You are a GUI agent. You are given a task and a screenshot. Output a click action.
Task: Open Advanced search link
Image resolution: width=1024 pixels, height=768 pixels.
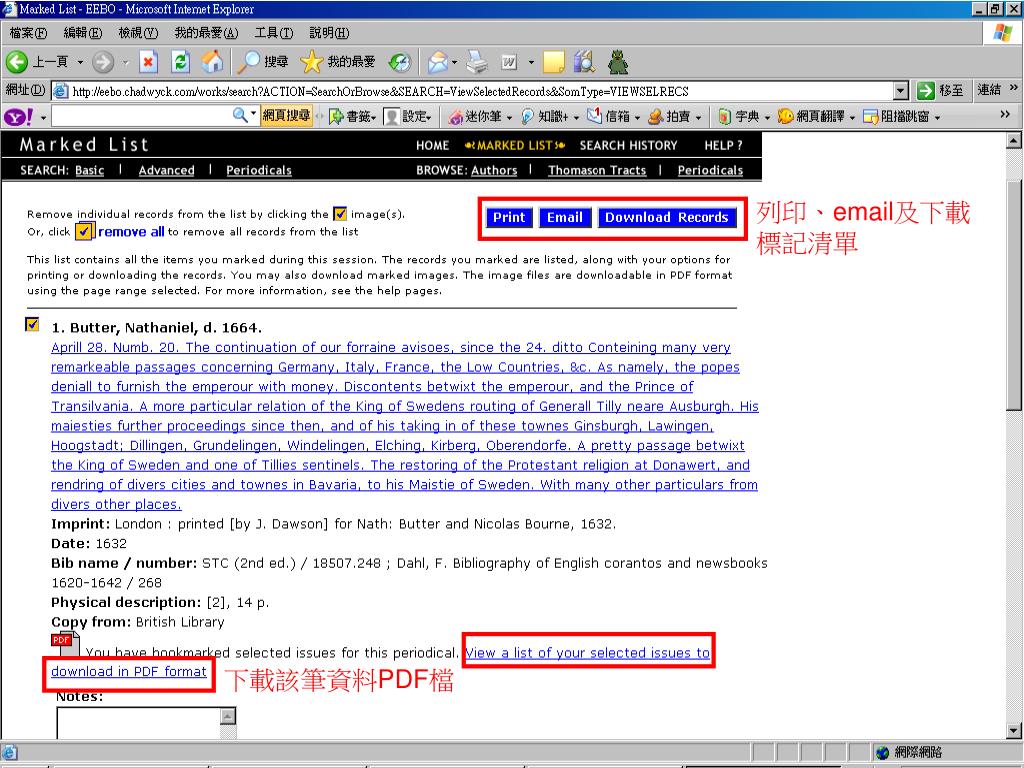click(167, 170)
